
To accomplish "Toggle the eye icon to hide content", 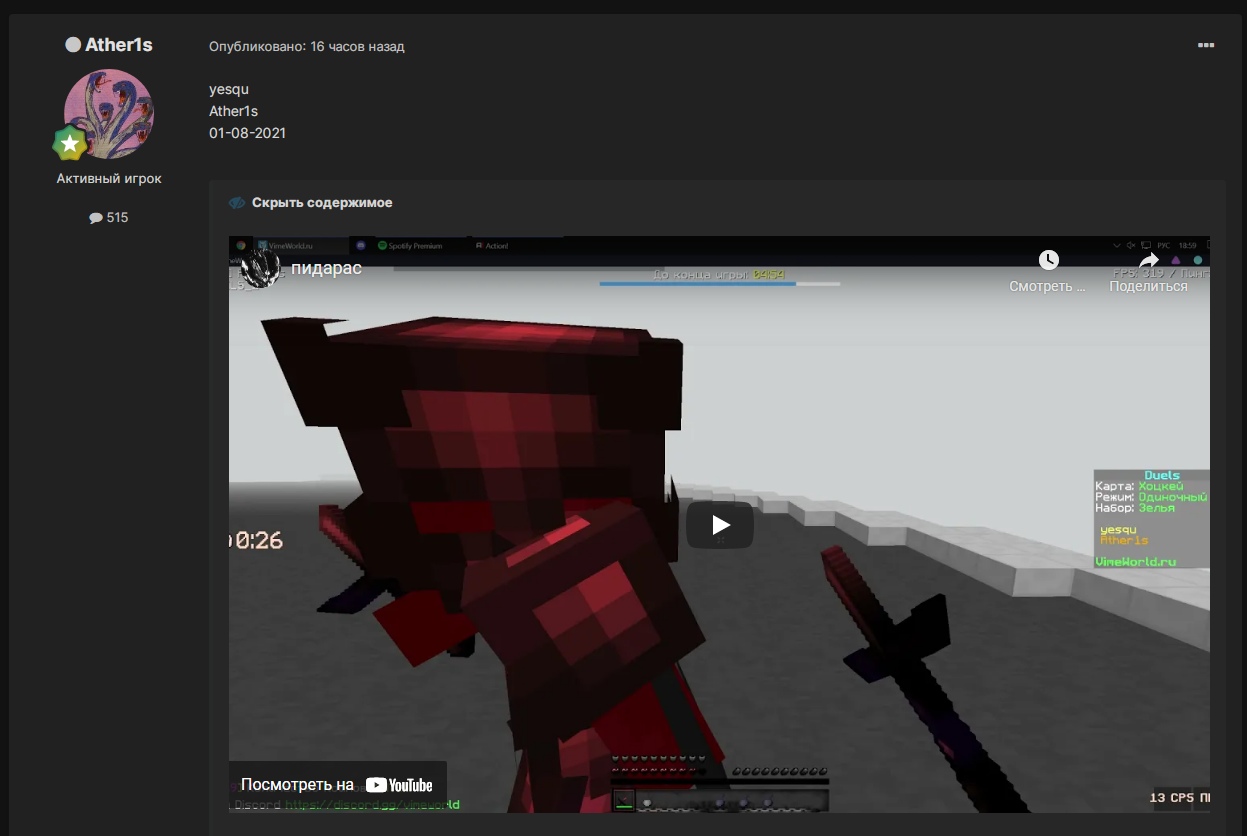I will (x=237, y=203).
